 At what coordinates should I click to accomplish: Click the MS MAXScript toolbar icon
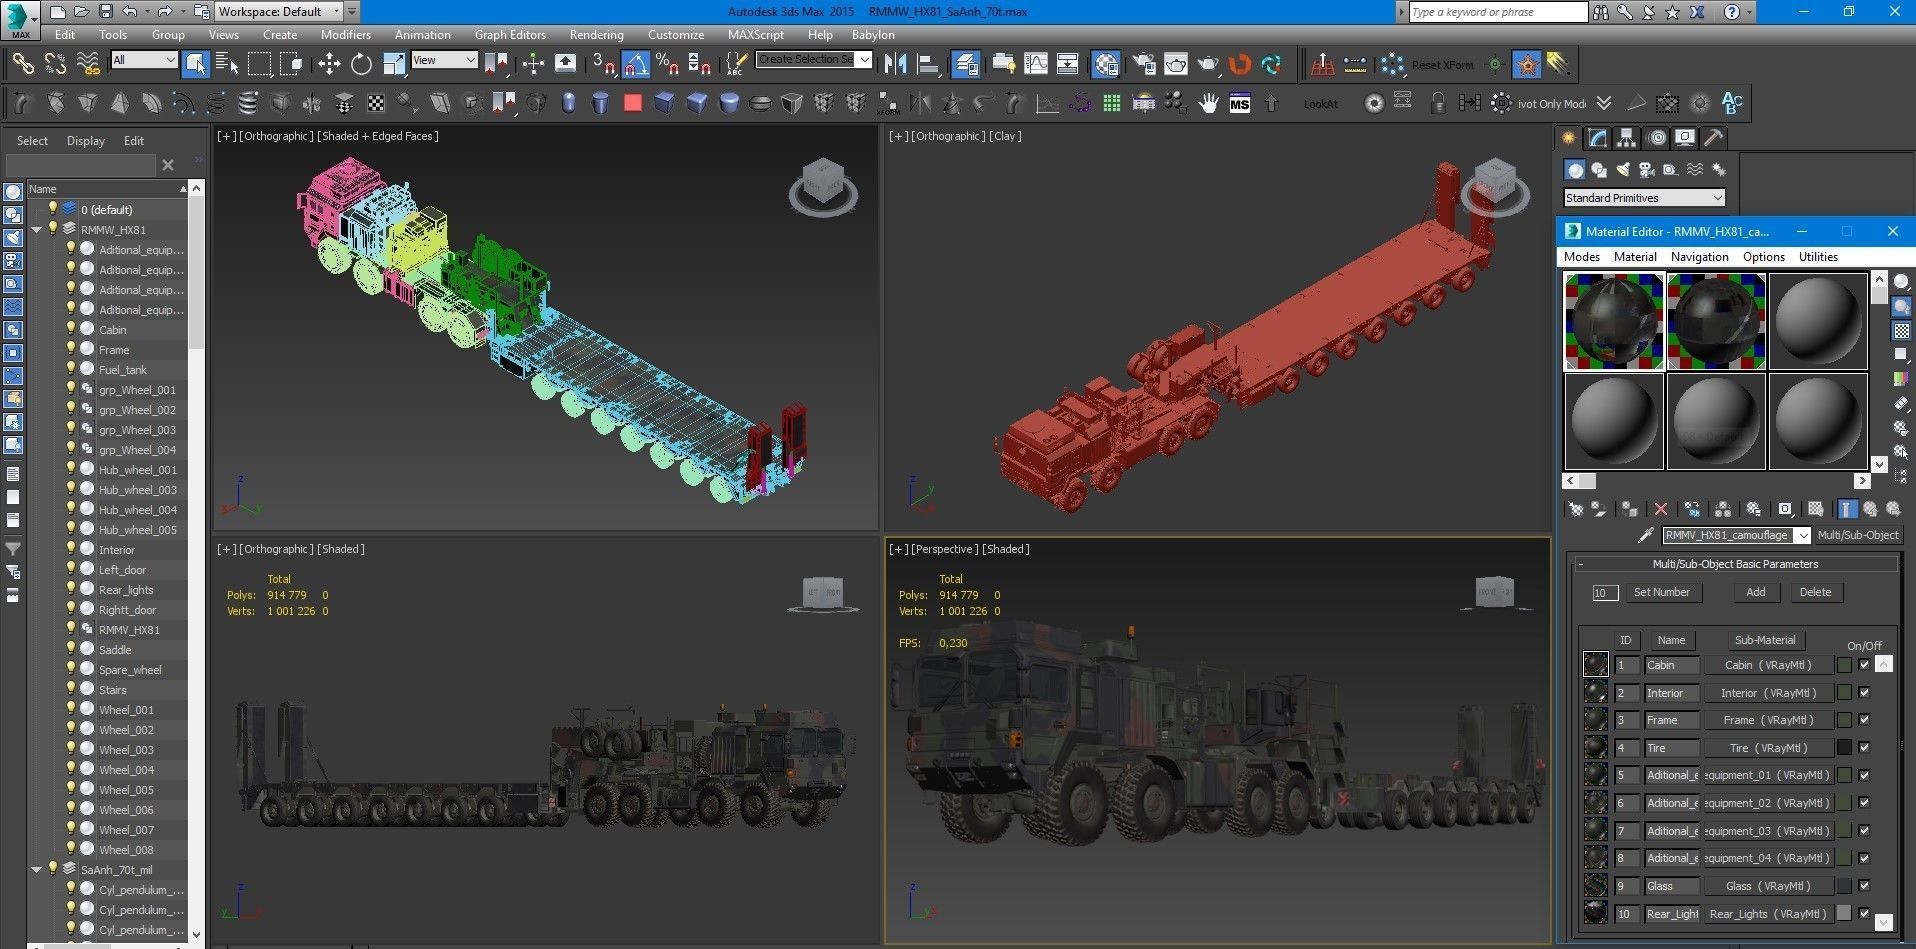click(1239, 104)
